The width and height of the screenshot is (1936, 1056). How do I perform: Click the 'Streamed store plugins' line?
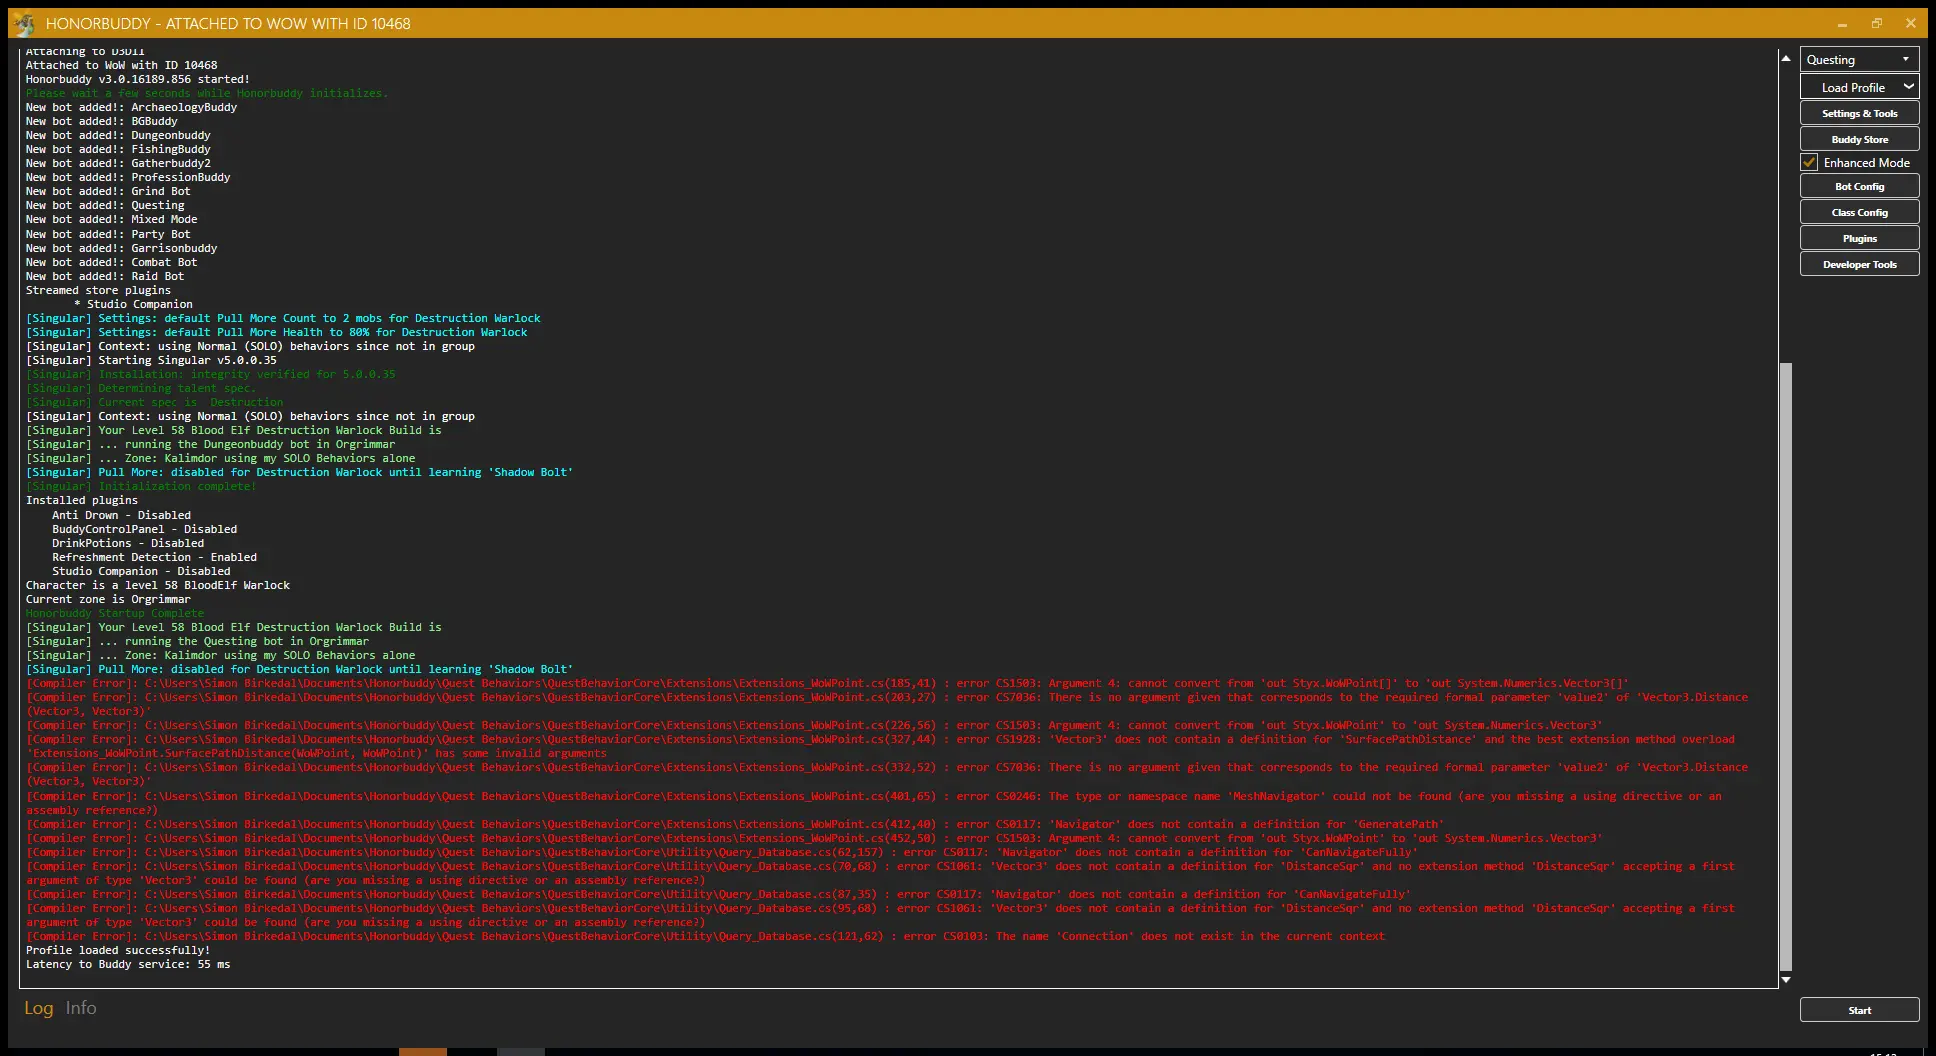pos(98,290)
